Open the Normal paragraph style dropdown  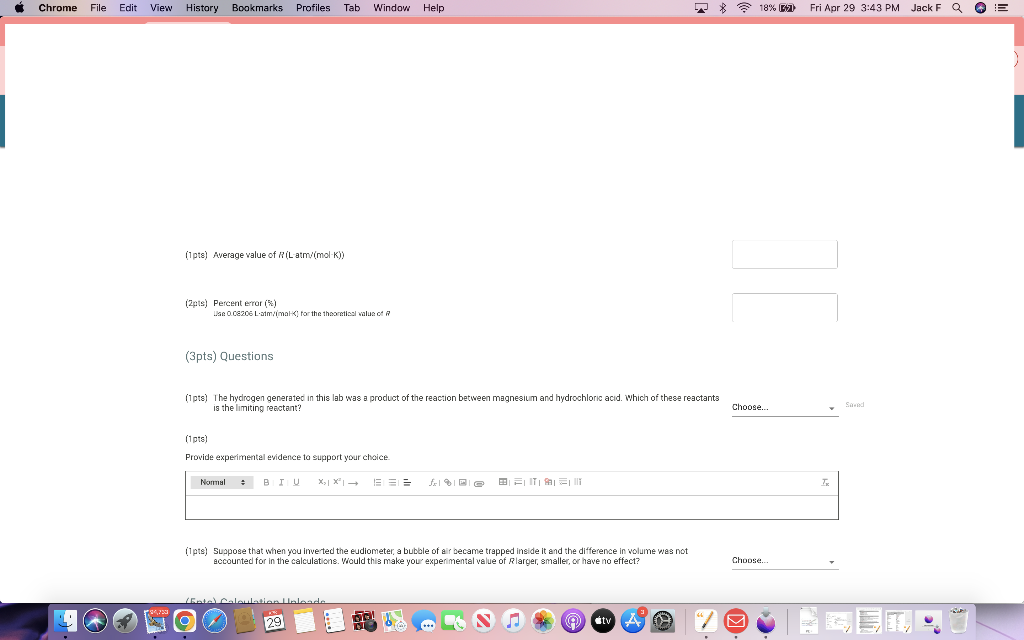pos(221,482)
